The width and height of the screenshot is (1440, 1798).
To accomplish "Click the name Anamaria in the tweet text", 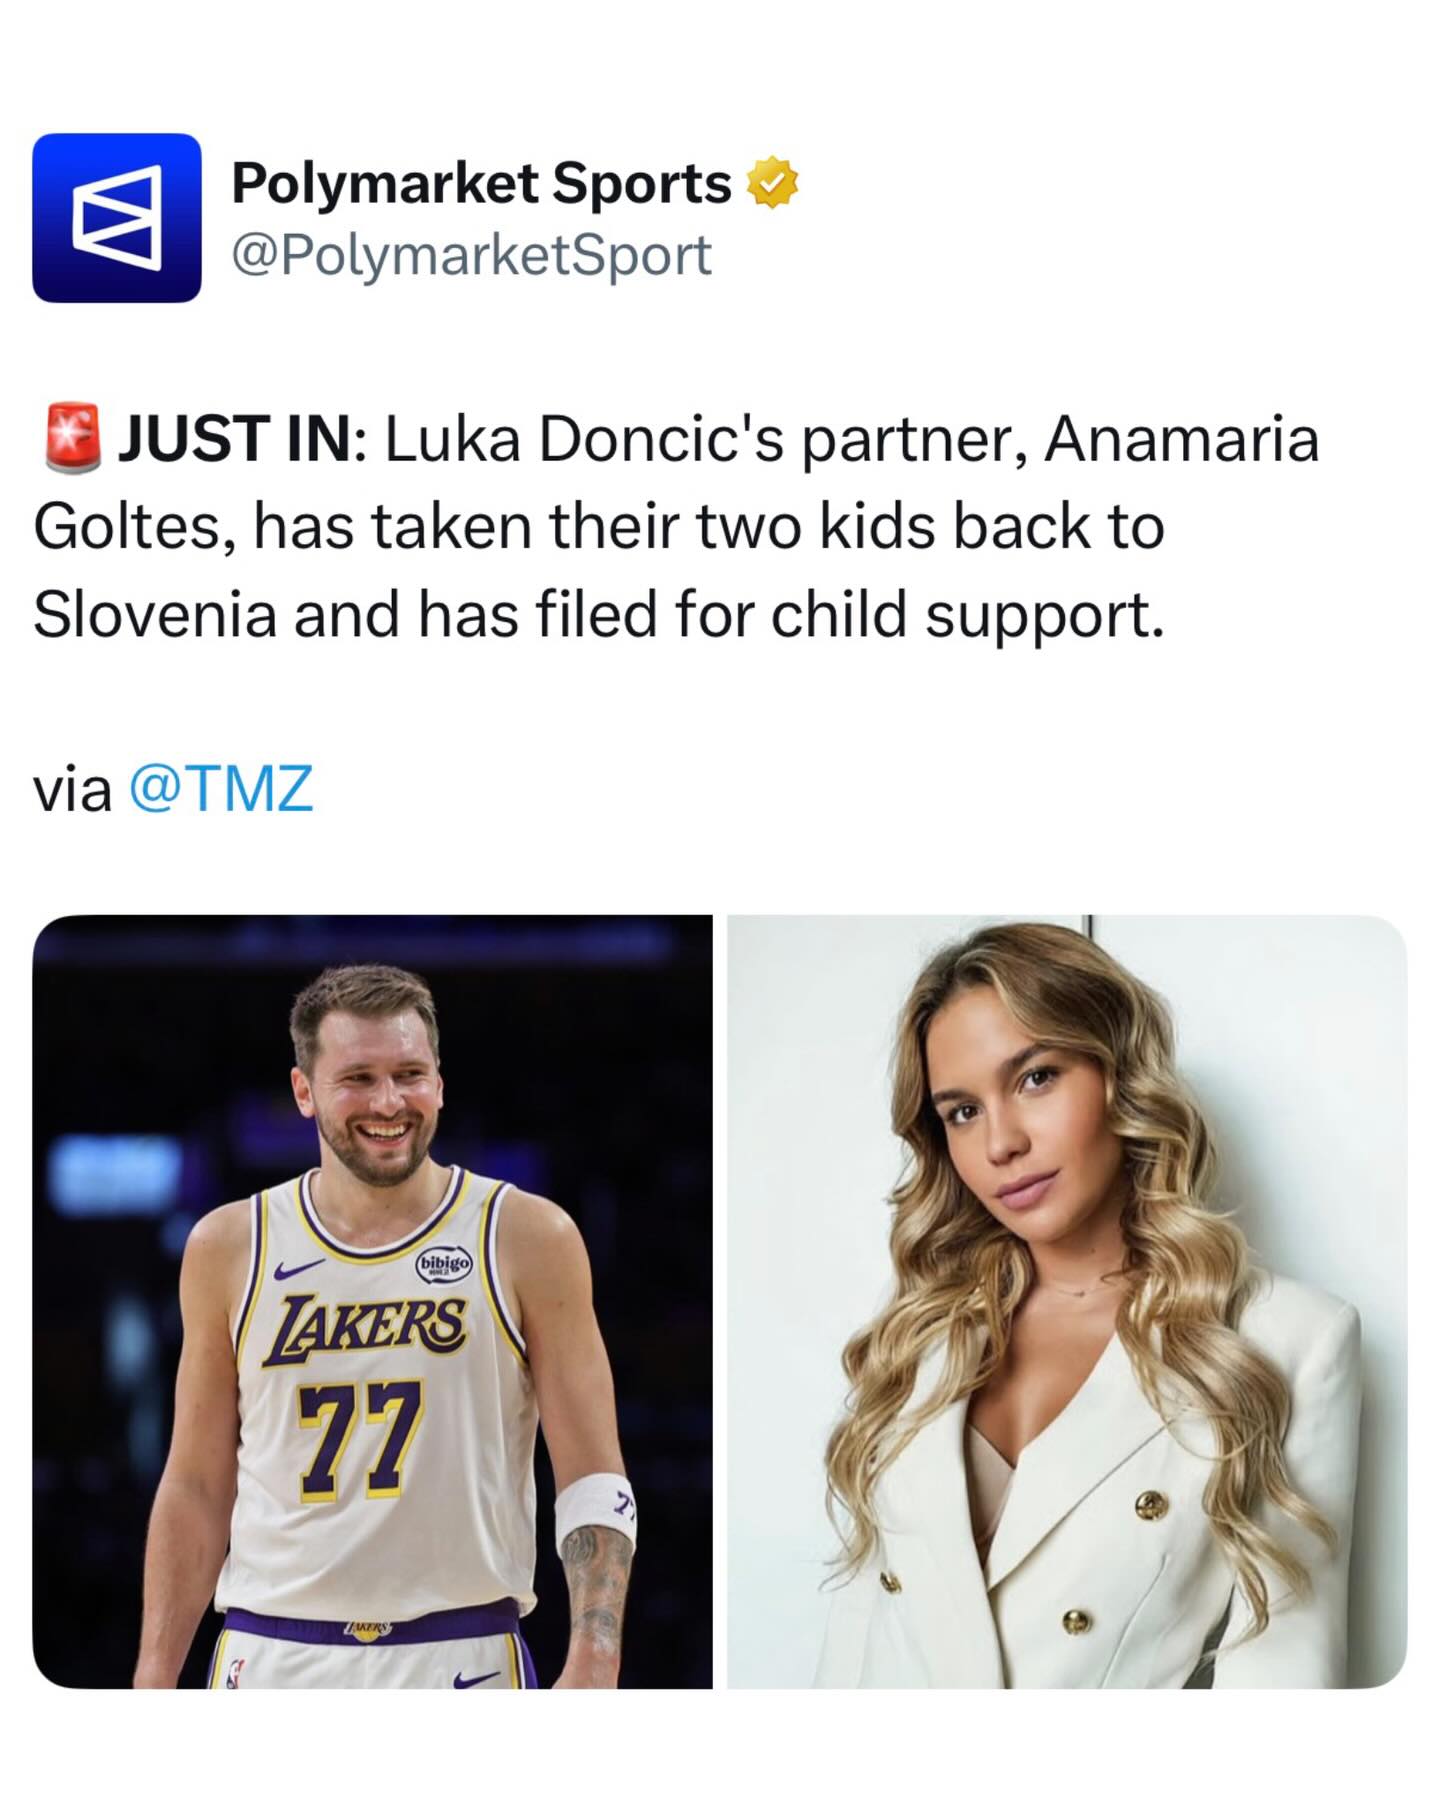I will tap(1181, 440).
